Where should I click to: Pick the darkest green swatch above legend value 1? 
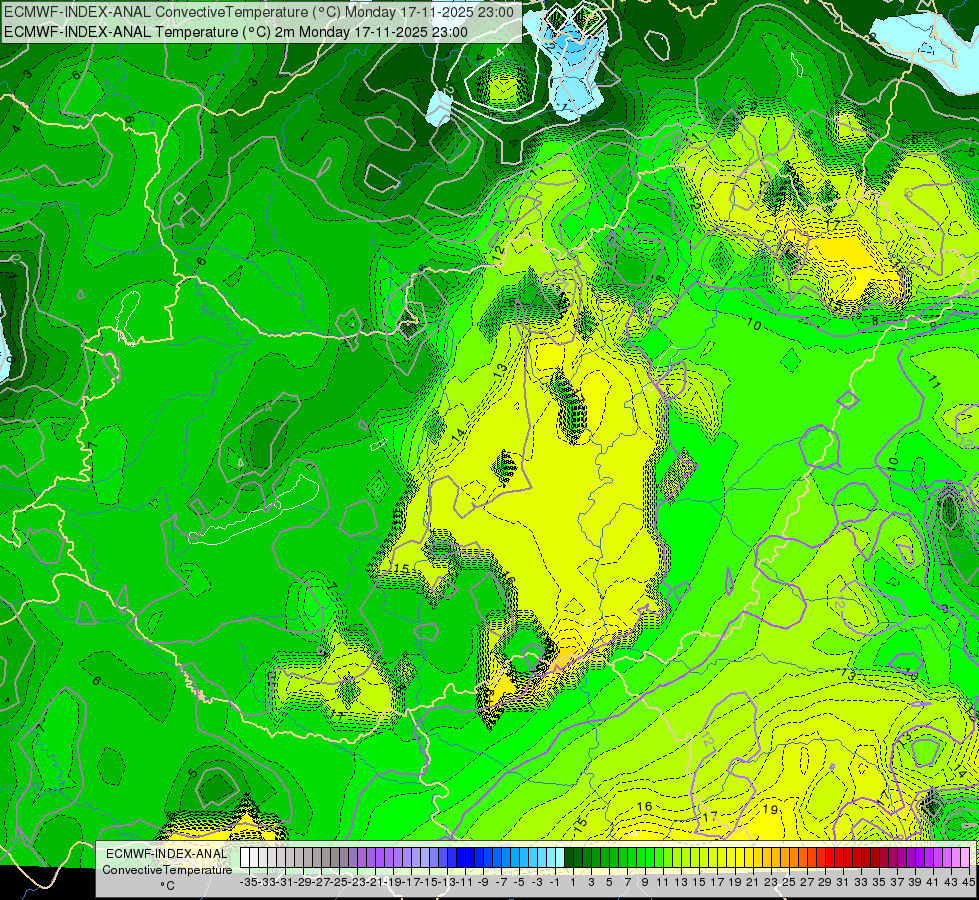(569, 858)
